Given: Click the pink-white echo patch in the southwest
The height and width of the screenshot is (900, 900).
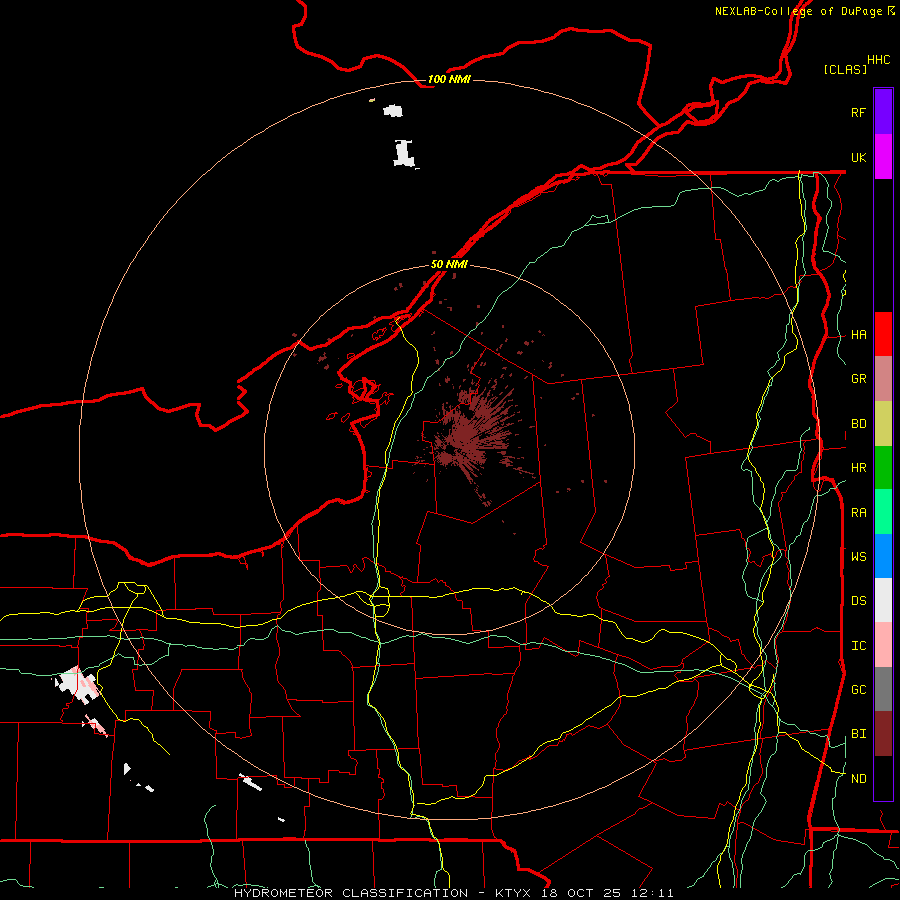Looking at the screenshot, I should 77,684.
